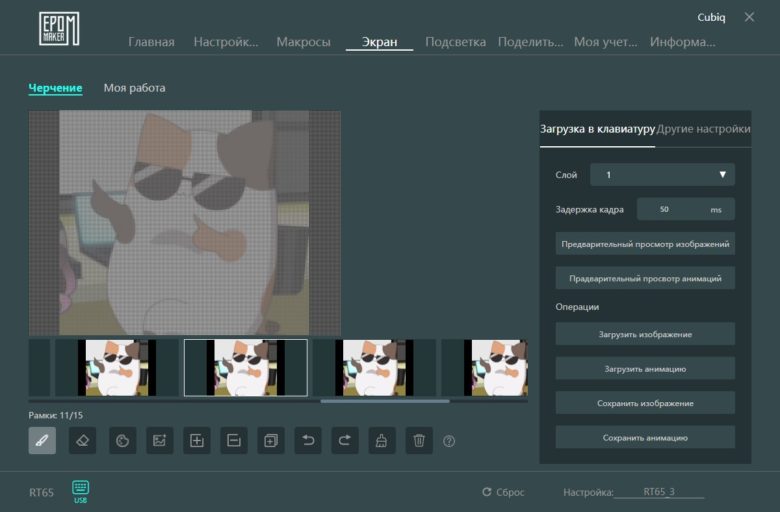Select the last partially visible frame thumbnail

tap(485, 368)
